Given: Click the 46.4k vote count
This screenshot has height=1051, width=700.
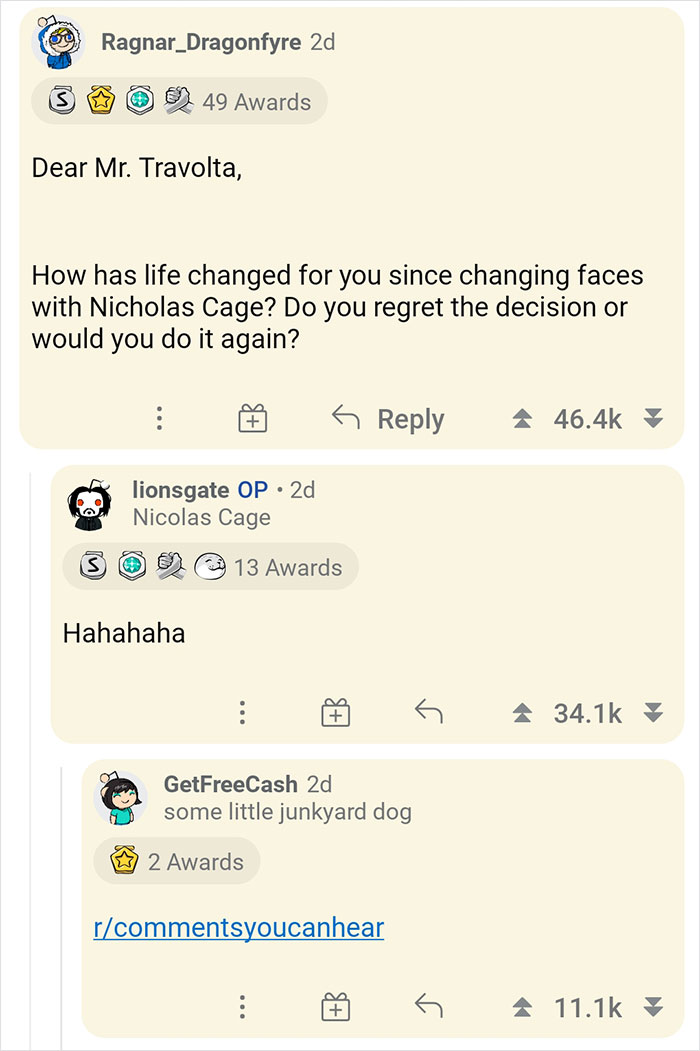Looking at the screenshot, I should [x=587, y=418].
